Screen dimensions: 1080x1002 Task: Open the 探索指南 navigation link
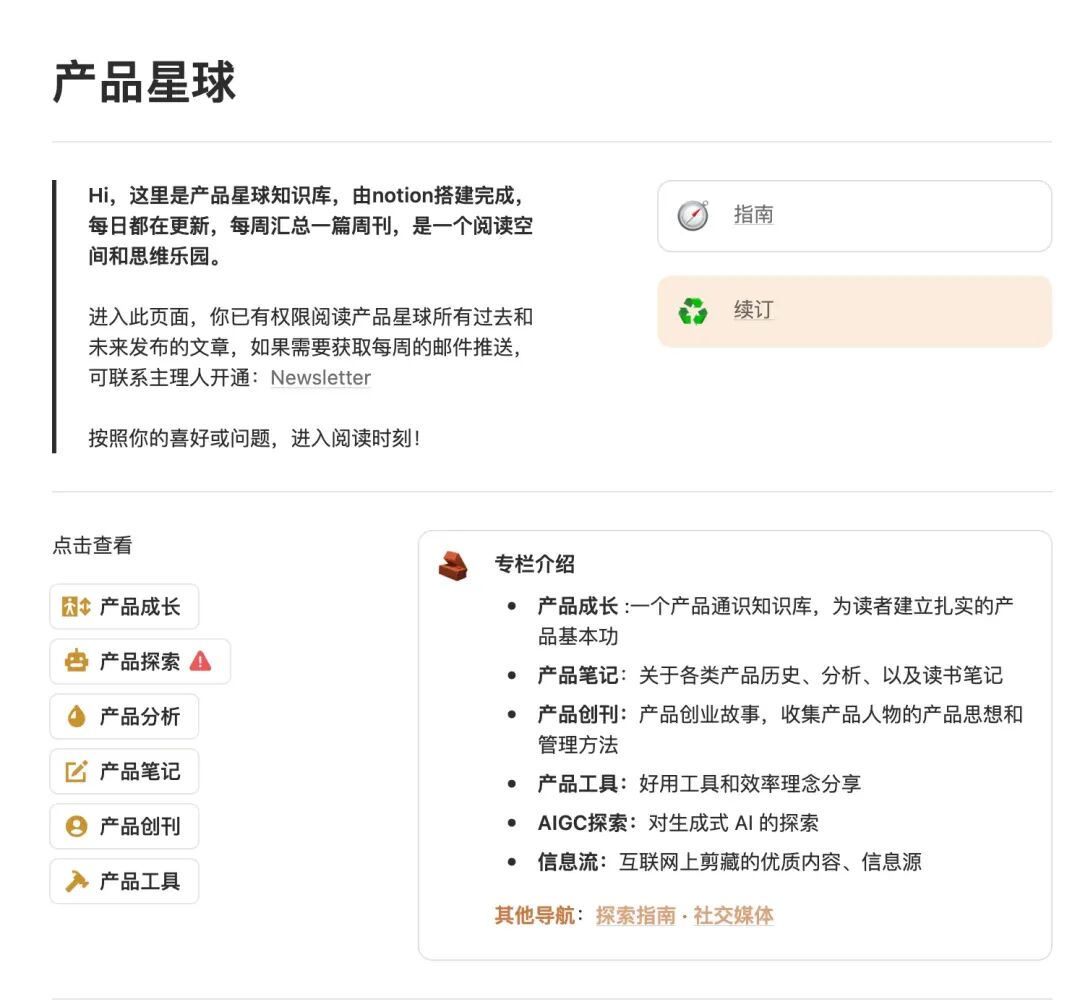(x=635, y=916)
